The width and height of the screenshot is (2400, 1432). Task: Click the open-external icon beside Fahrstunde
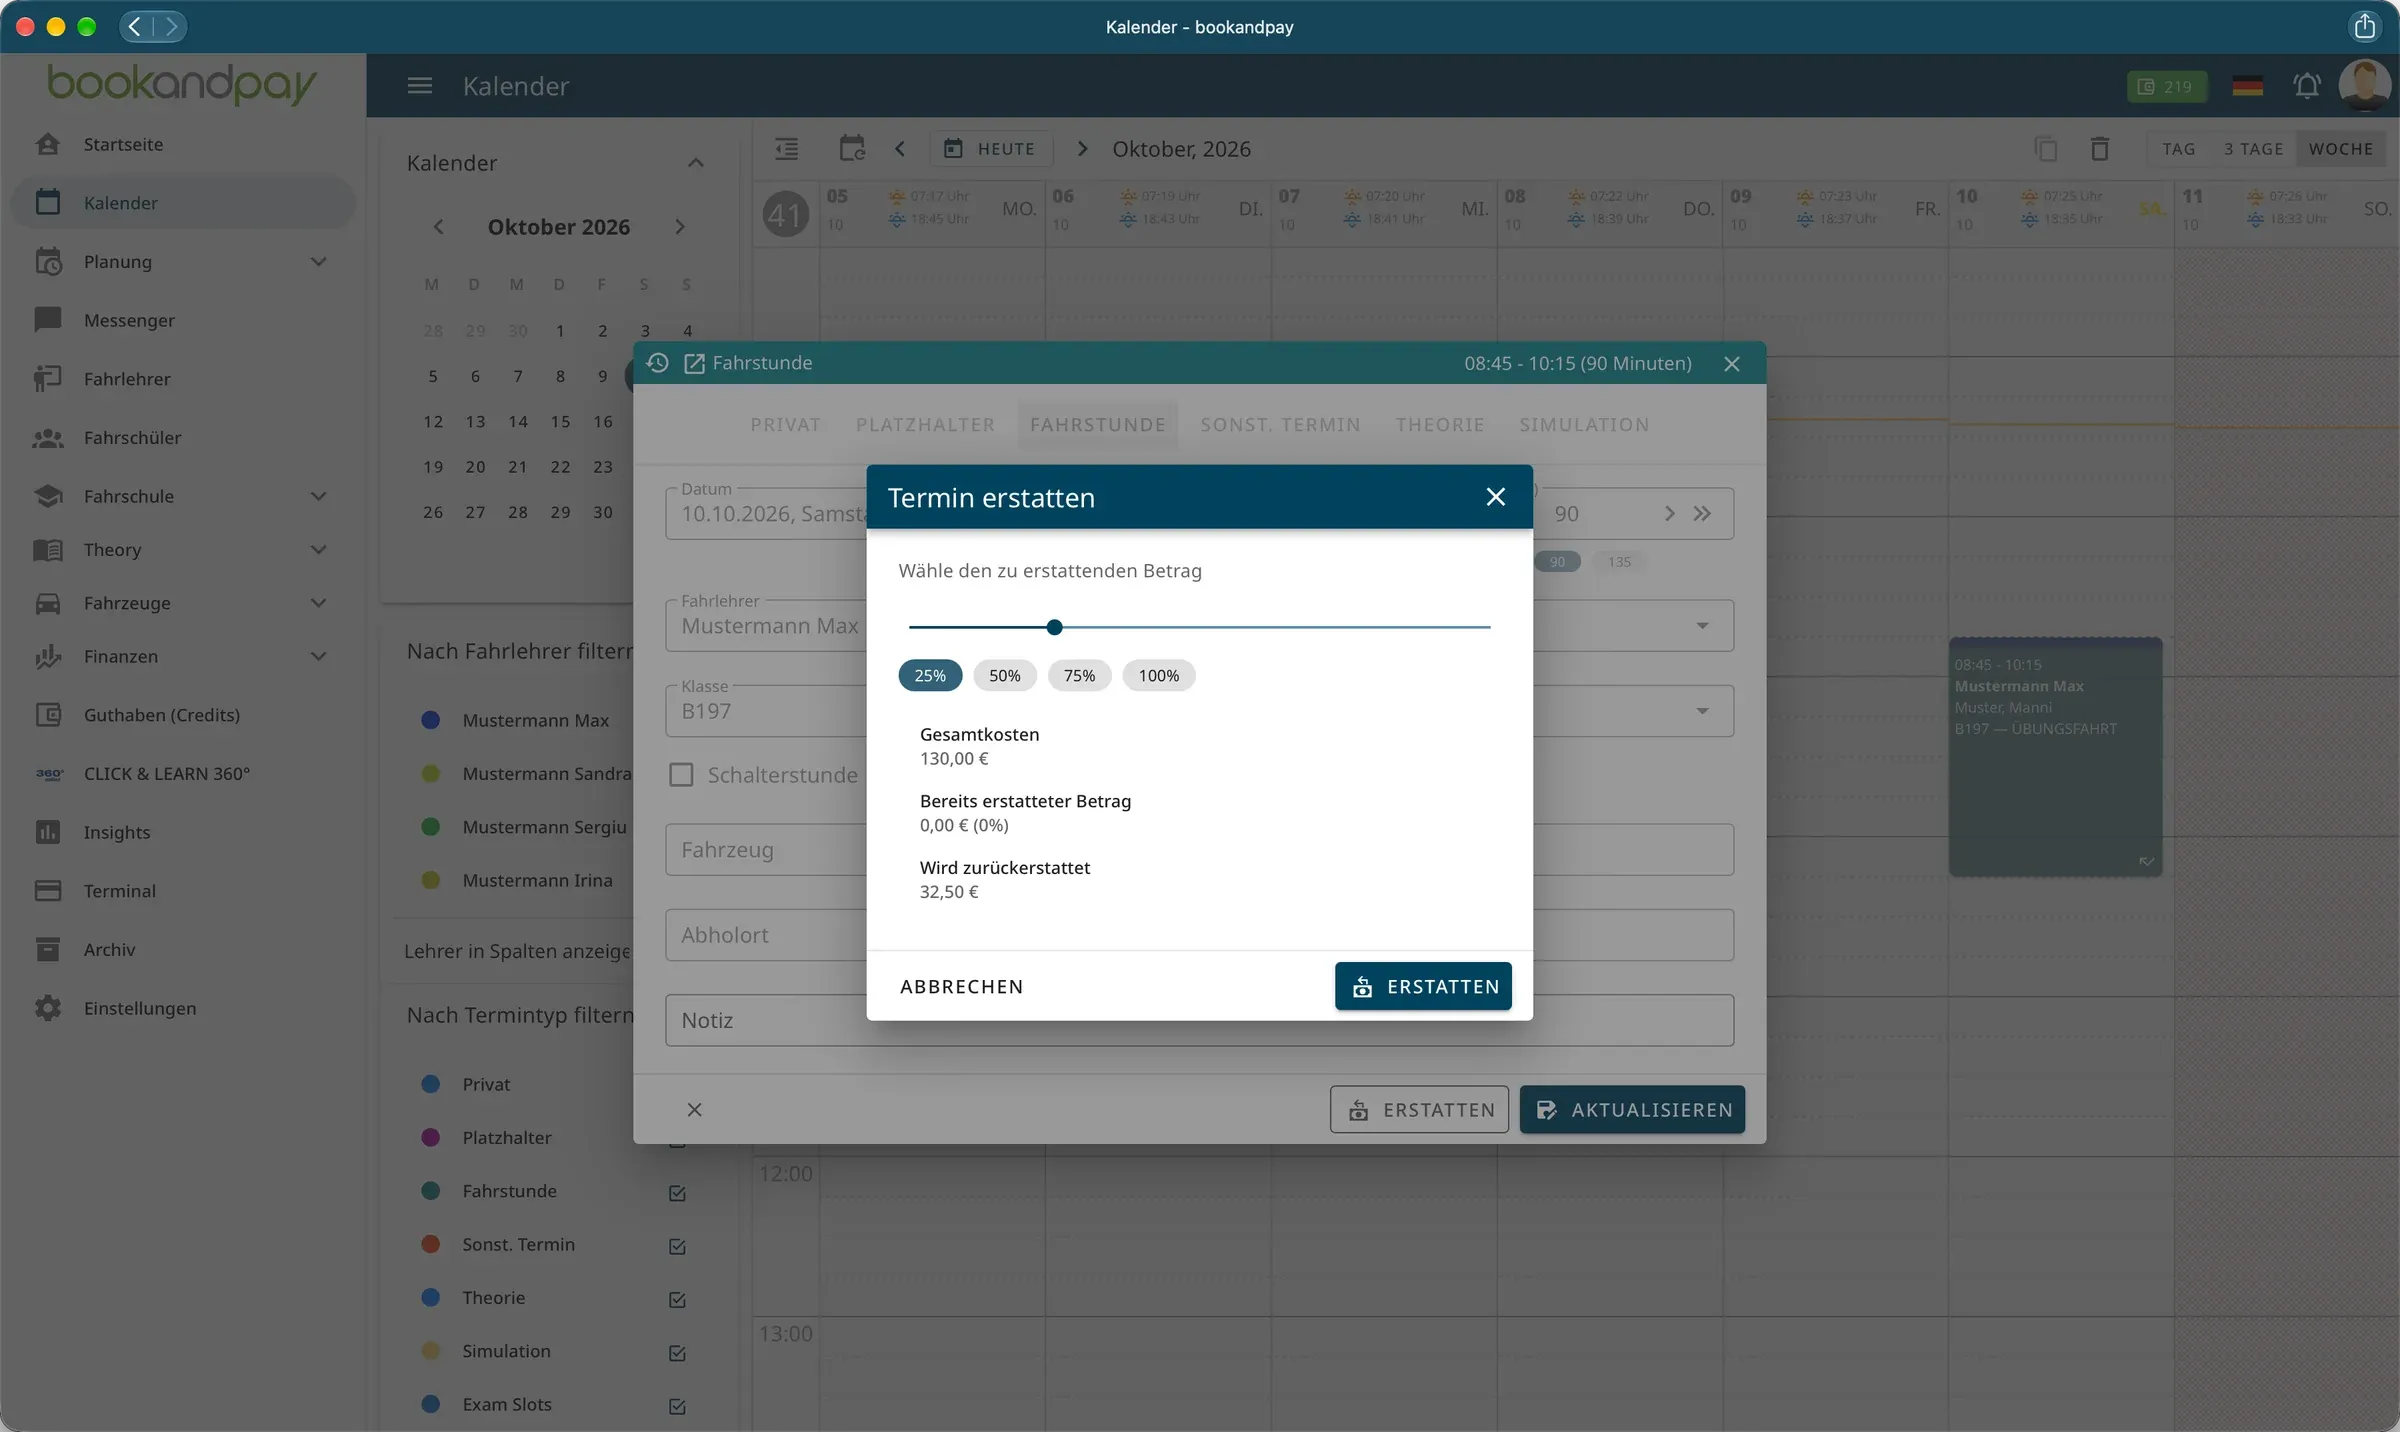click(x=694, y=363)
